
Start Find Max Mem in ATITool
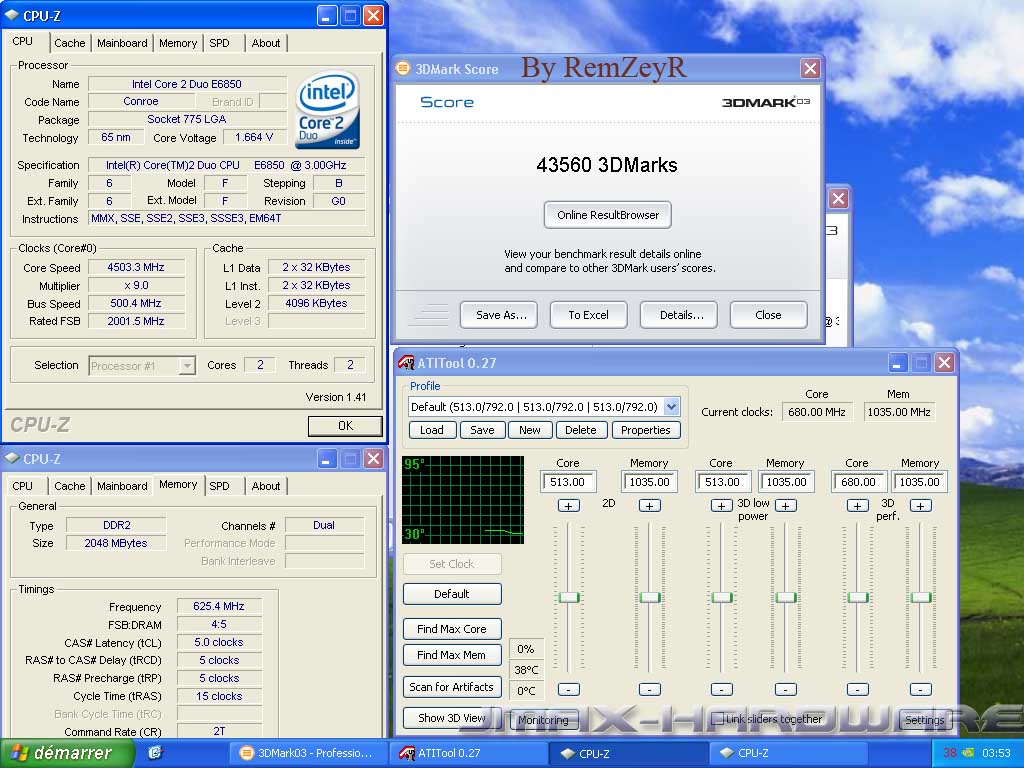pyautogui.click(x=452, y=655)
